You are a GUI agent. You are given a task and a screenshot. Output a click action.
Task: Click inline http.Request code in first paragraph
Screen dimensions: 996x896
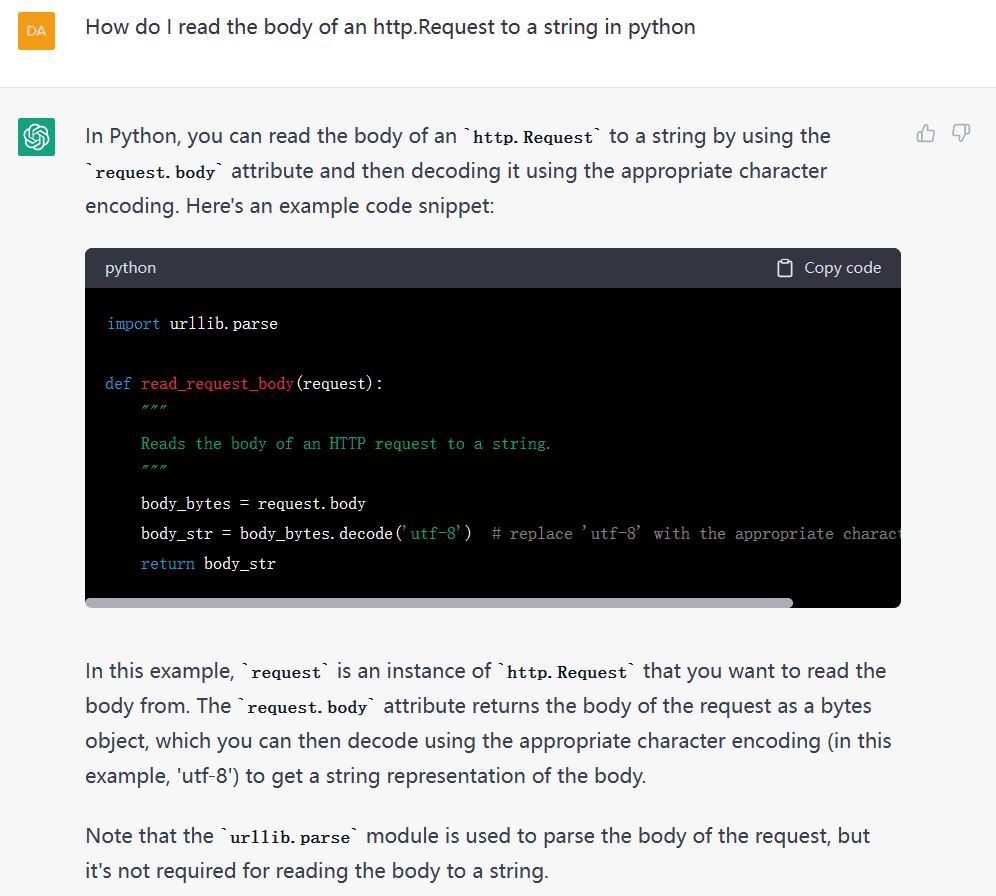(533, 138)
